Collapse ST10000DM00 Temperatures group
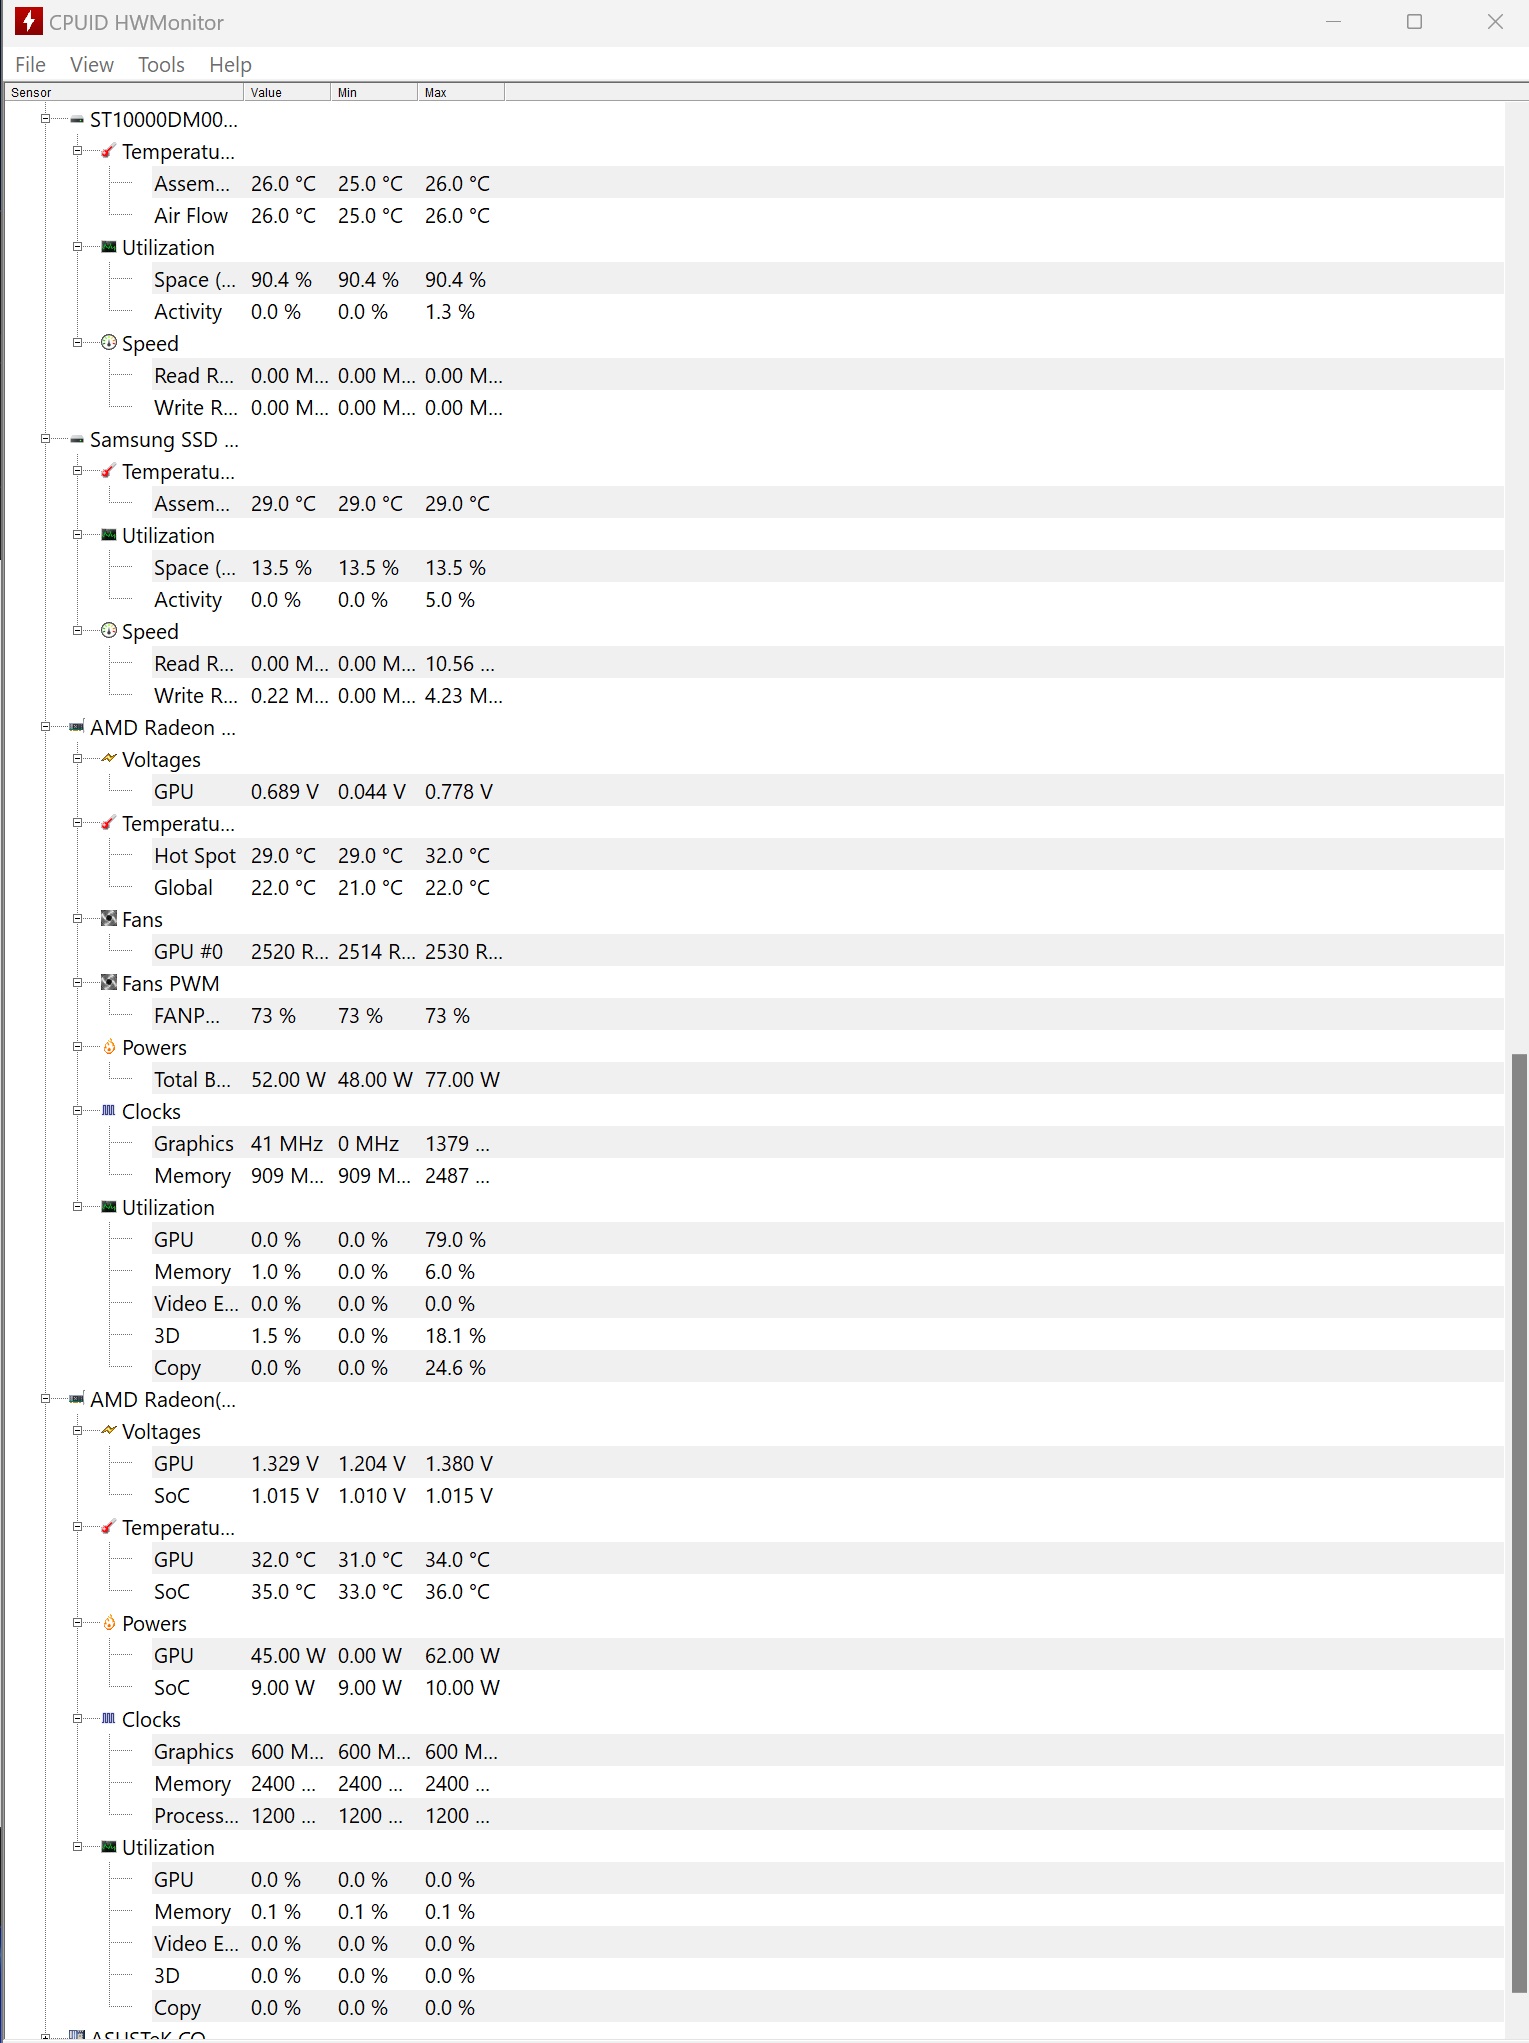The height and width of the screenshot is (2043, 1529). pos(77,151)
